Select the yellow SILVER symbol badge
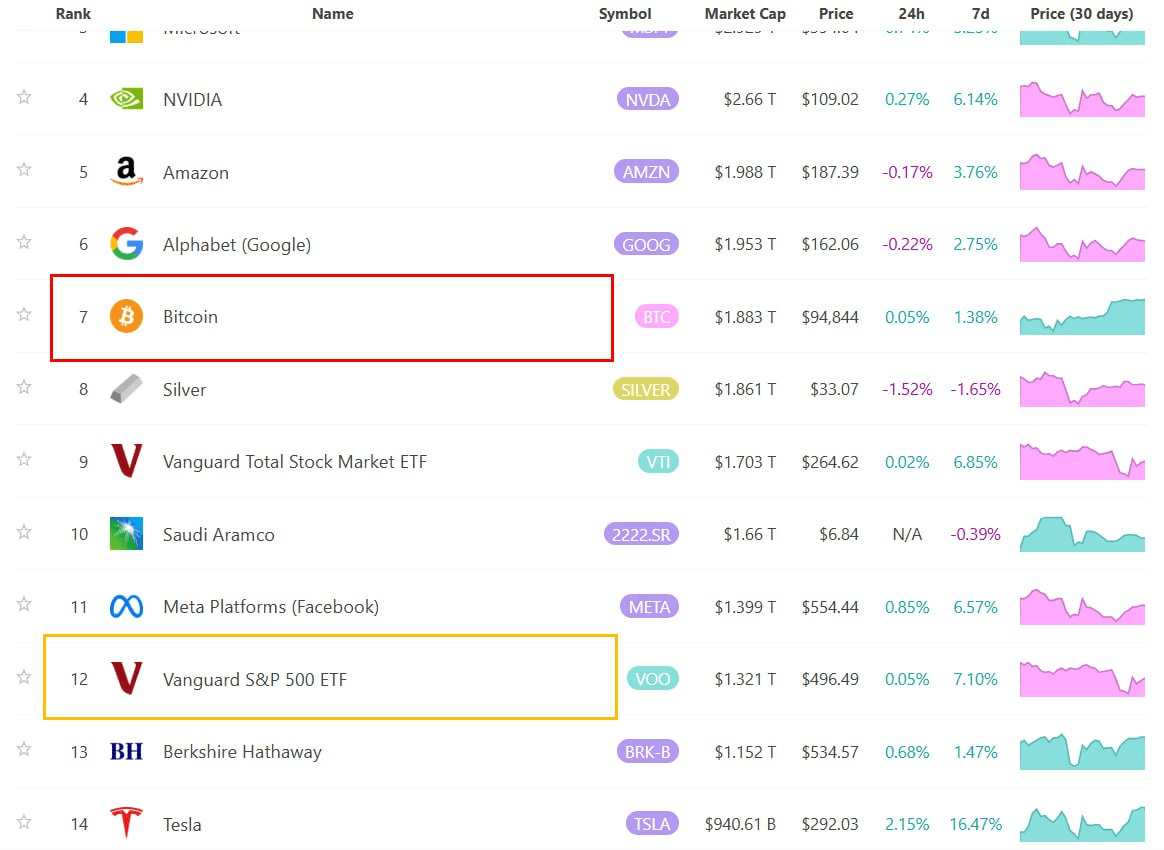The width and height of the screenshot is (1164, 850). pyautogui.click(x=645, y=389)
